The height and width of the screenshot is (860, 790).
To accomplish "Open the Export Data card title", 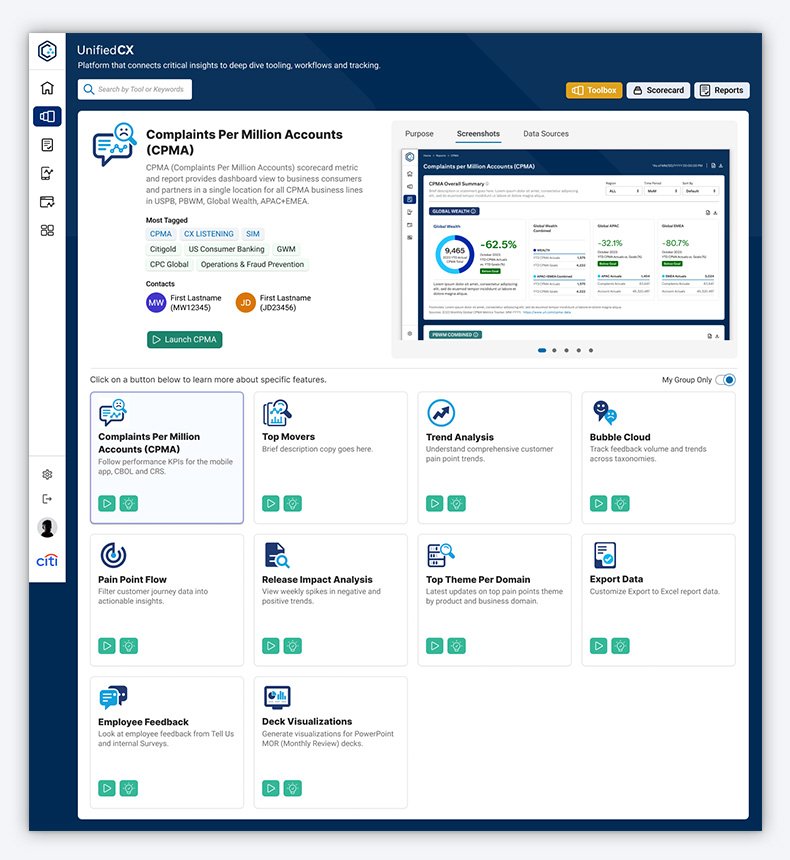I will 616,579.
